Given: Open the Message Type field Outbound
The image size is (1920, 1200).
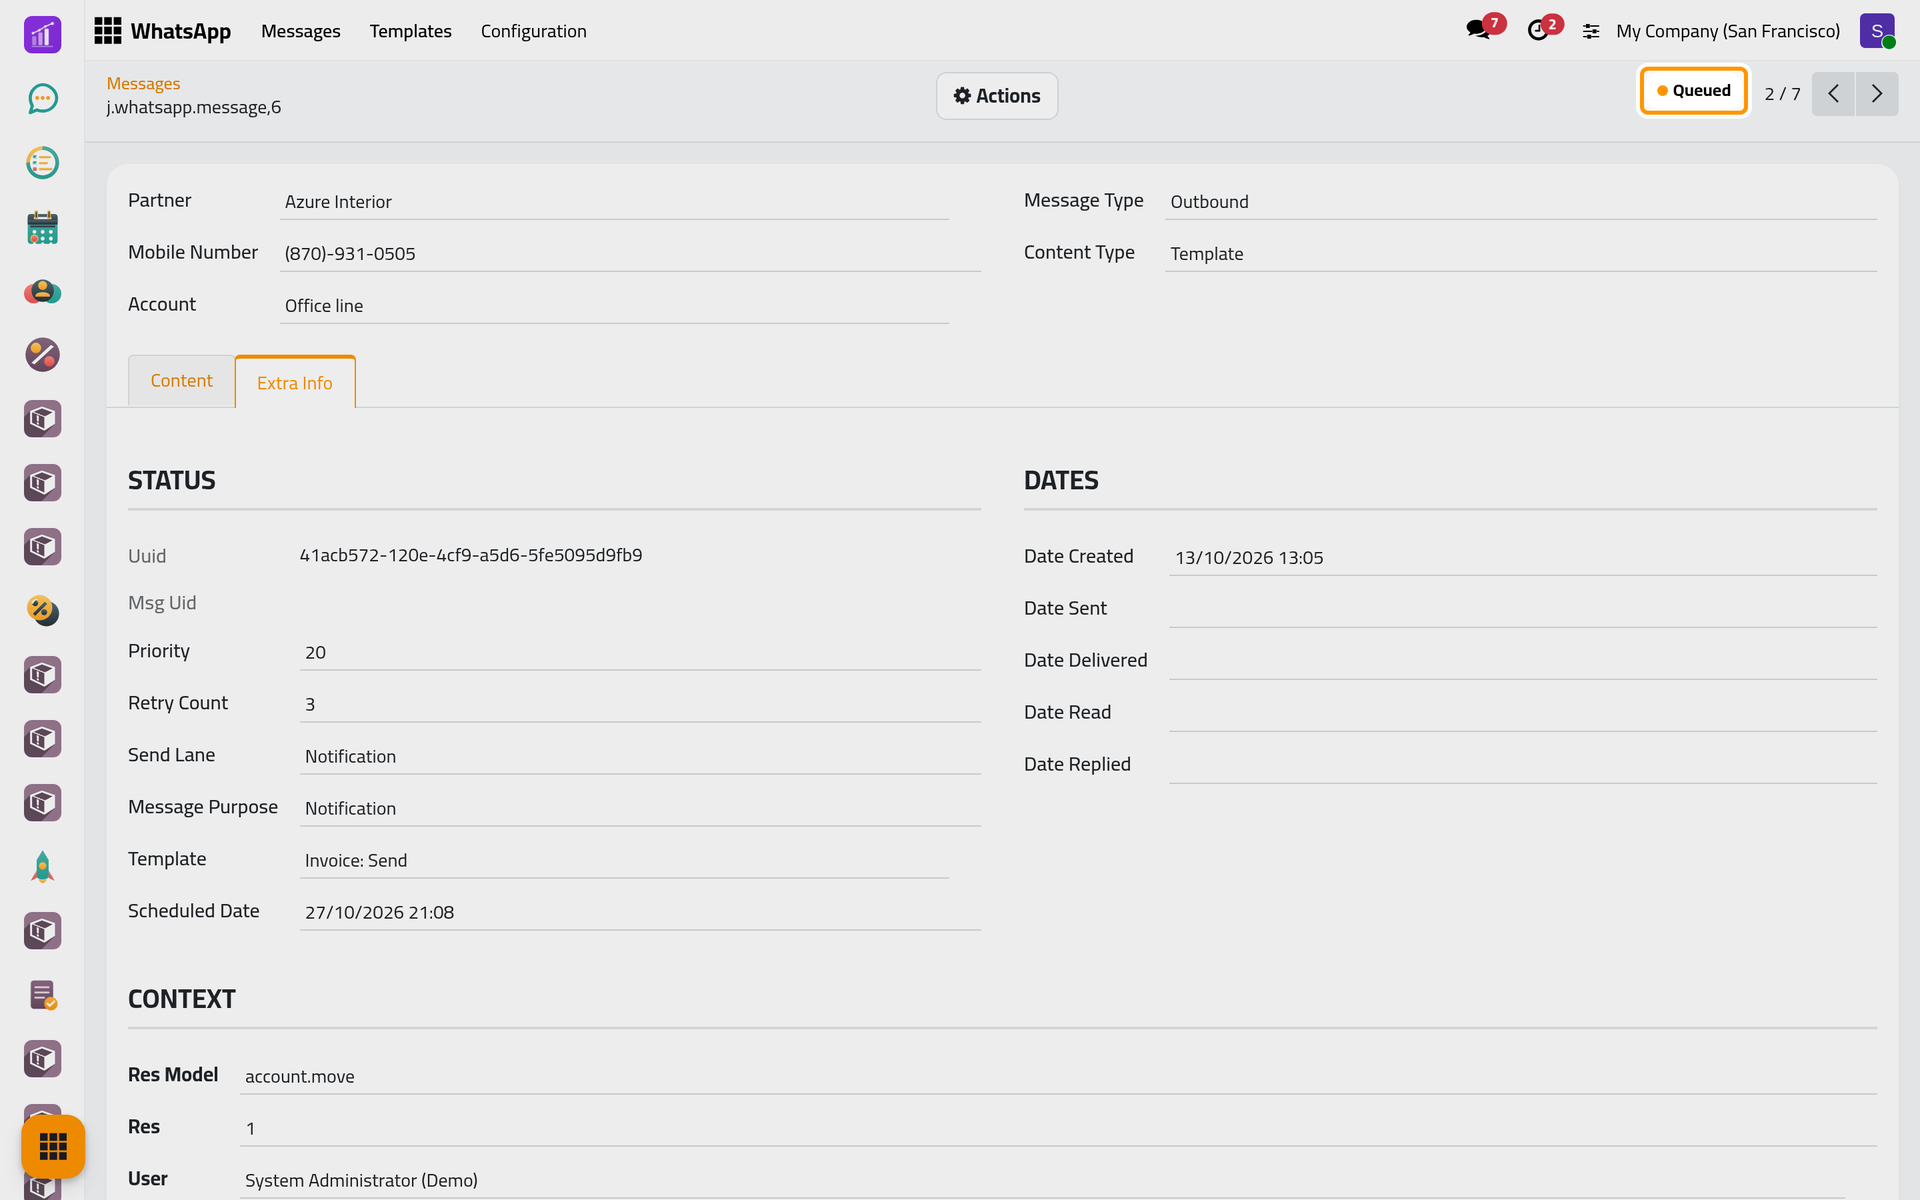Looking at the screenshot, I should click(1520, 202).
